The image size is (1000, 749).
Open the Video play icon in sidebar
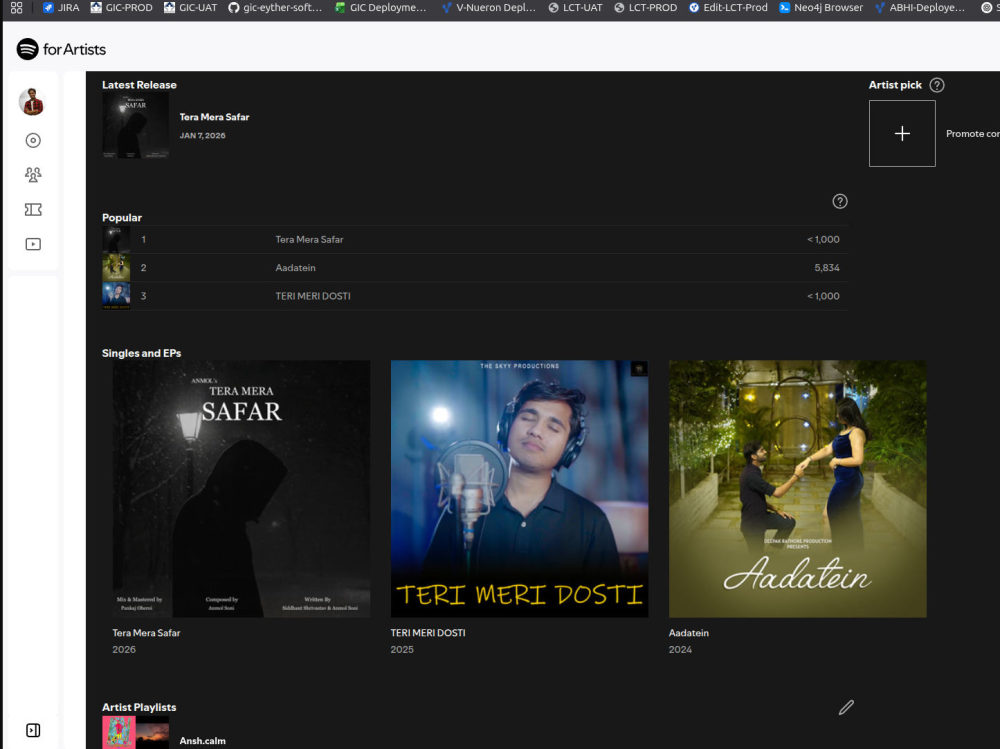tap(33, 244)
